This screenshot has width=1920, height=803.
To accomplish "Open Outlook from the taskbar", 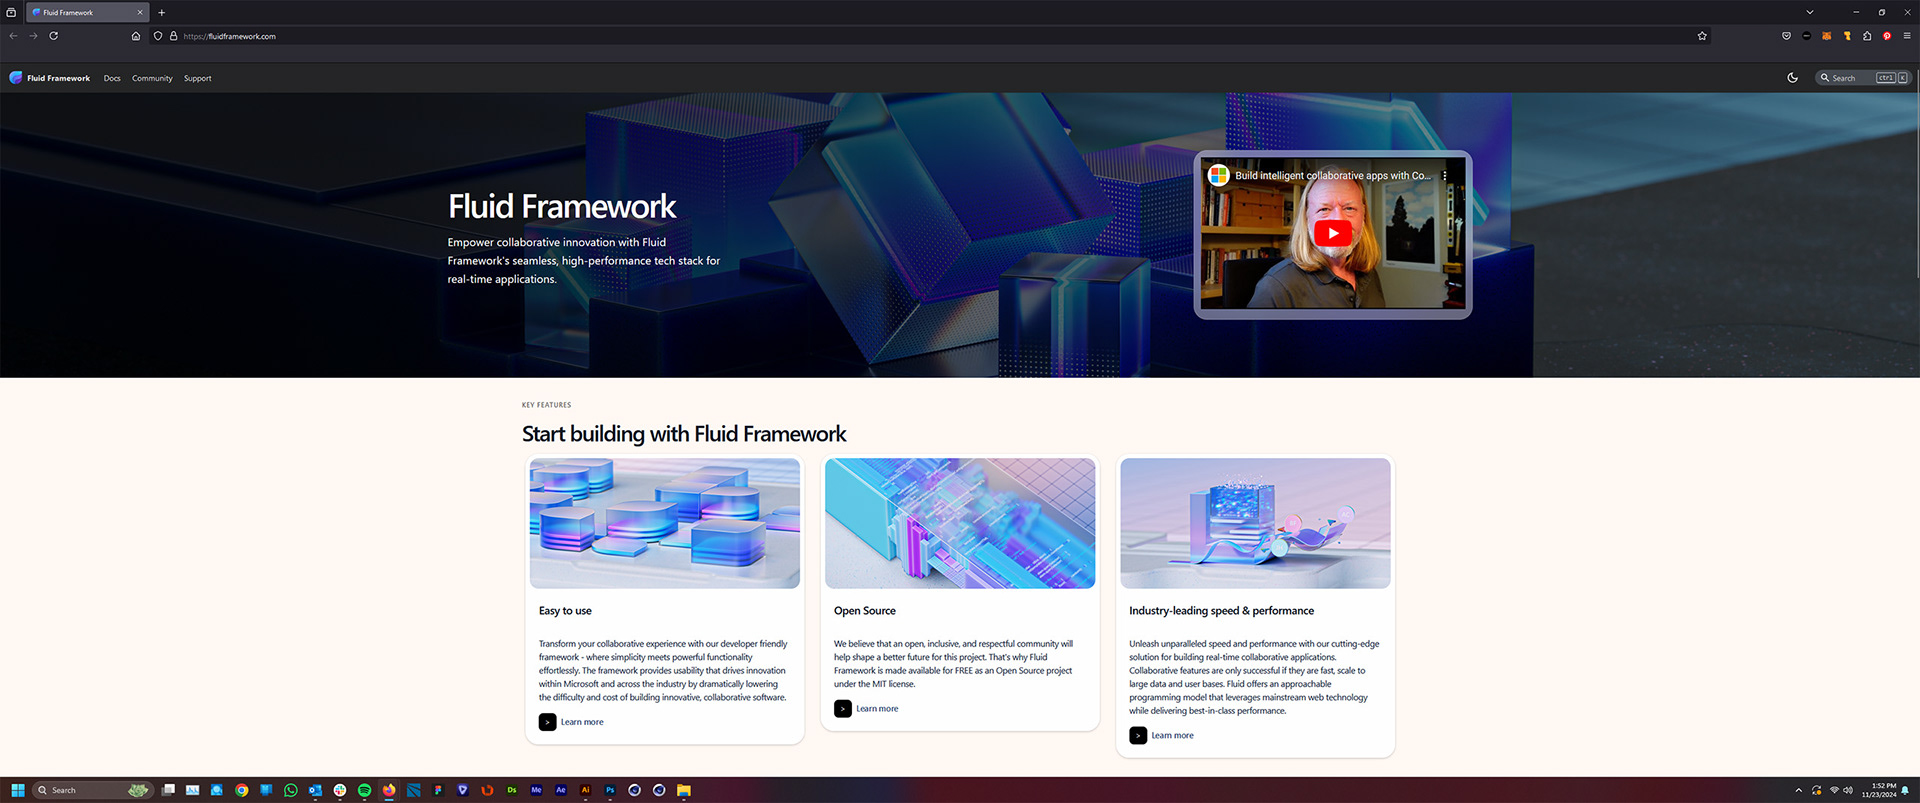I will pyautogui.click(x=315, y=790).
